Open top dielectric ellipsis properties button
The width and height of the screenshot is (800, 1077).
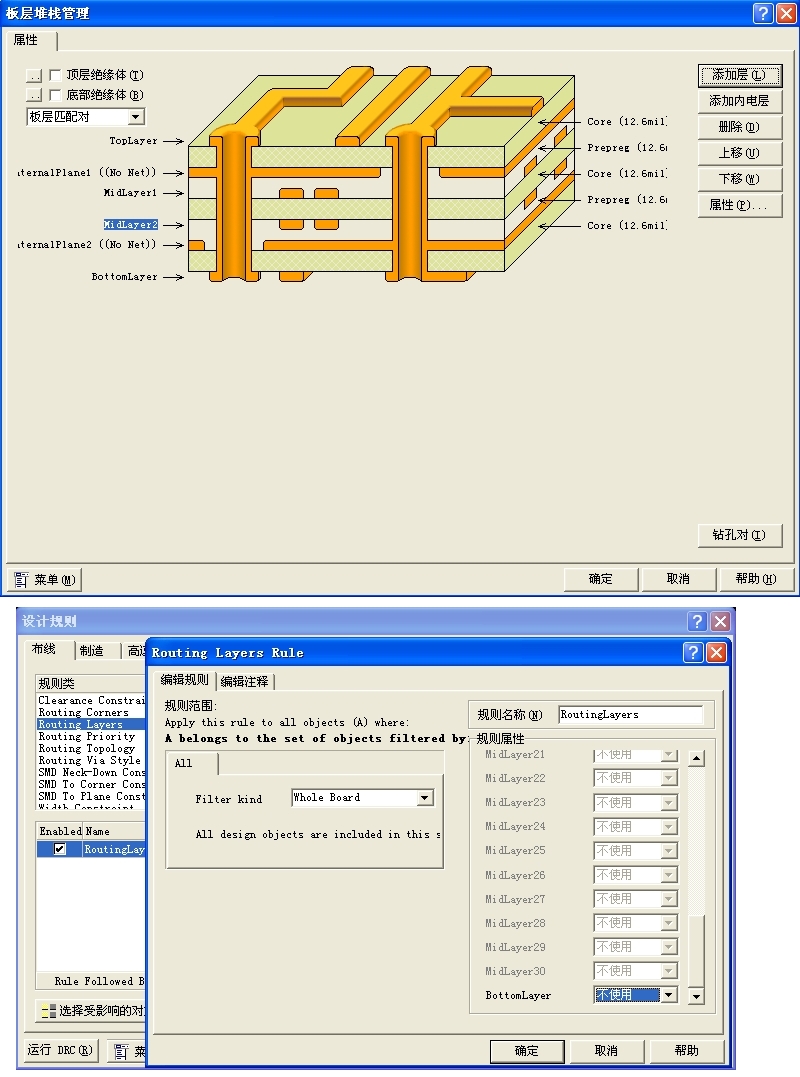[34, 75]
